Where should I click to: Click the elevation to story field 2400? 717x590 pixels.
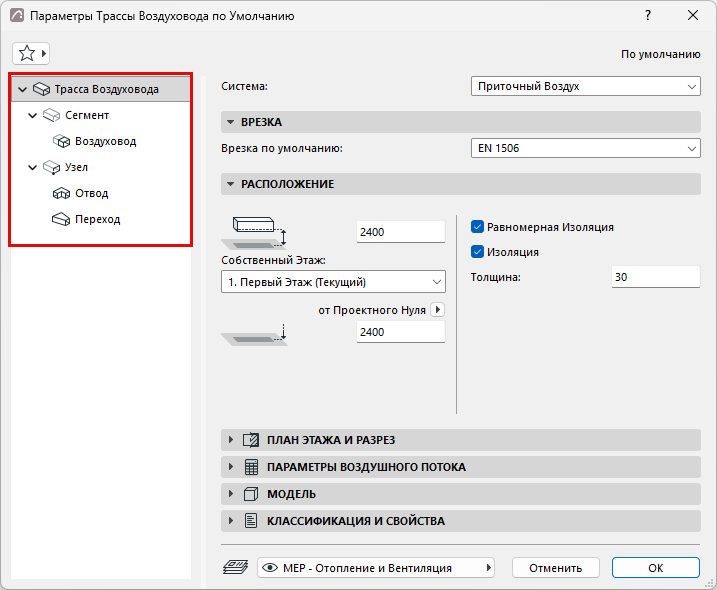pos(401,232)
